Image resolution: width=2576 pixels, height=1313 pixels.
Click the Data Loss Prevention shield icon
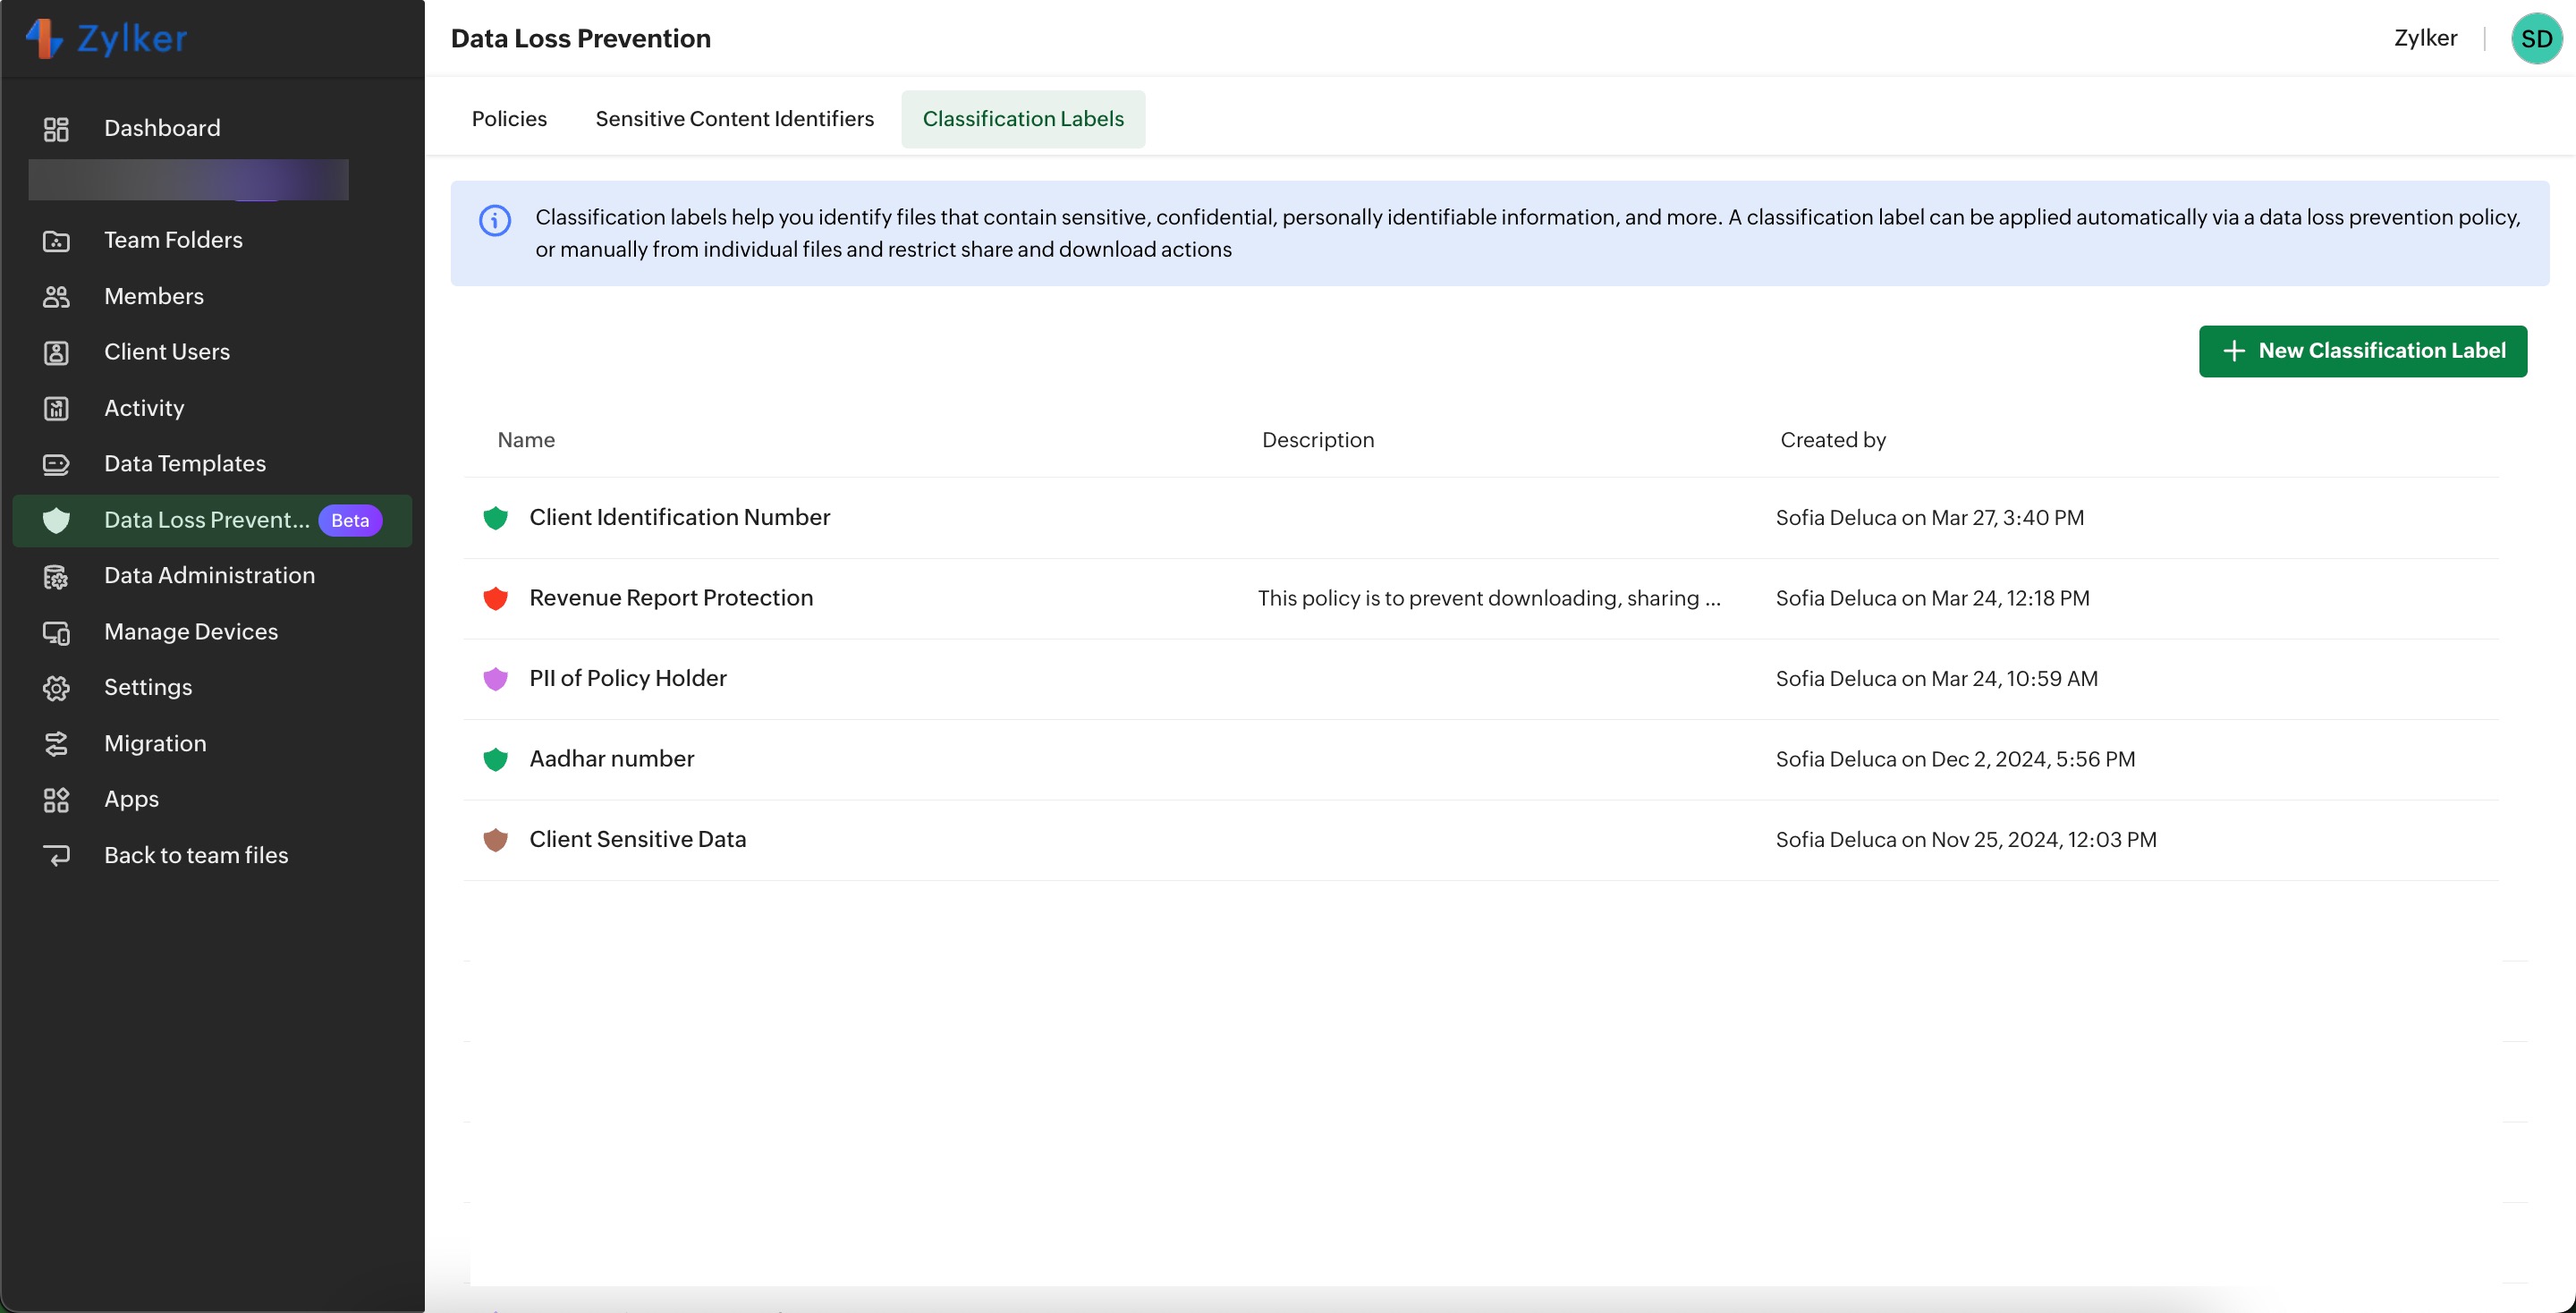(x=56, y=520)
